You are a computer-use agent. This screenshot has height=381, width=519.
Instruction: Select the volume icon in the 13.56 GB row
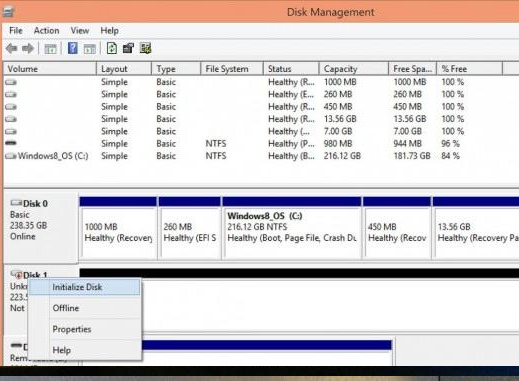11,119
